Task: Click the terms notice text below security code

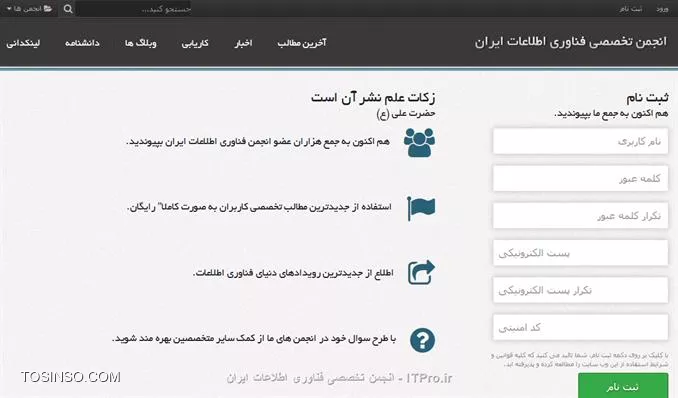Action: click(580, 360)
